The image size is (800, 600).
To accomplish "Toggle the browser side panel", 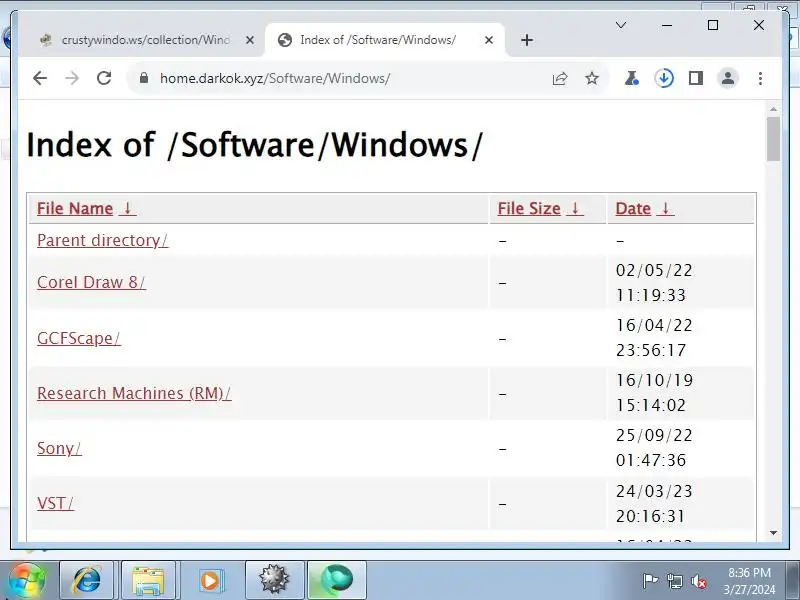I will coord(696,79).
